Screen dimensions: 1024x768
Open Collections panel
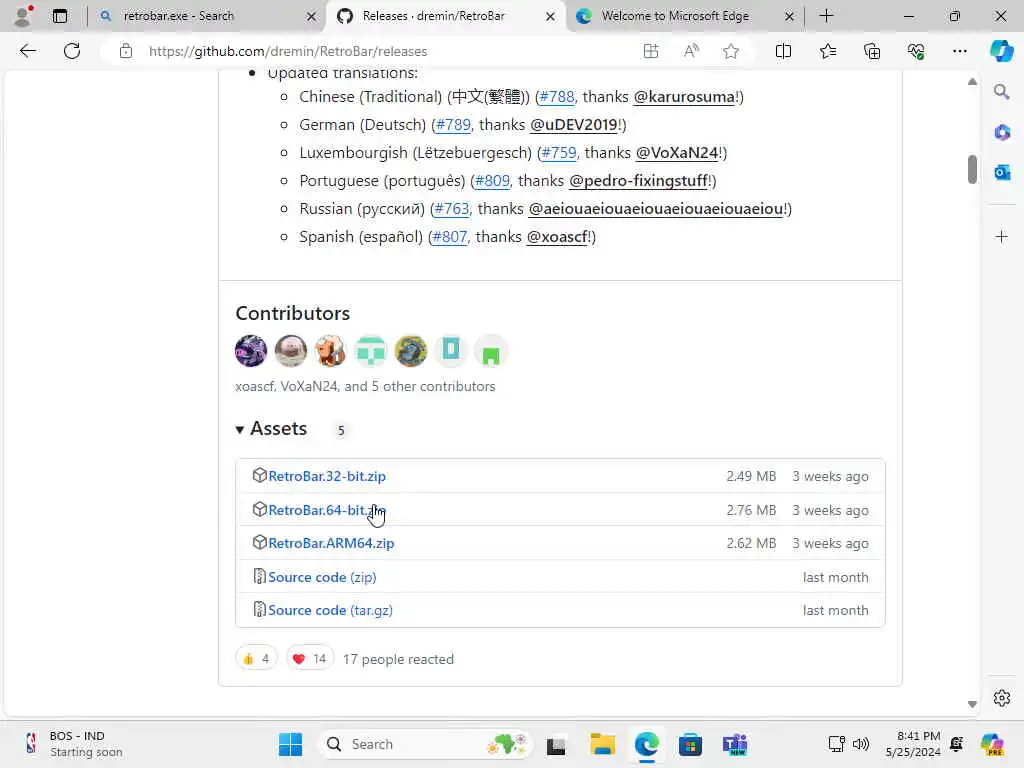coord(872,51)
